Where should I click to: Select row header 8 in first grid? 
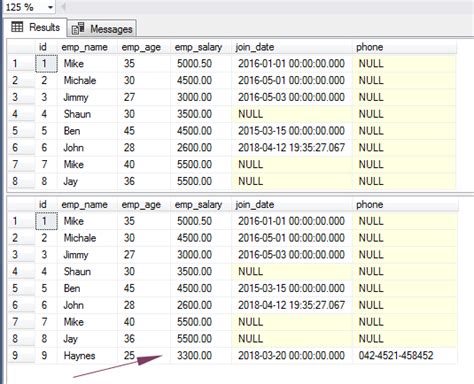(21, 181)
